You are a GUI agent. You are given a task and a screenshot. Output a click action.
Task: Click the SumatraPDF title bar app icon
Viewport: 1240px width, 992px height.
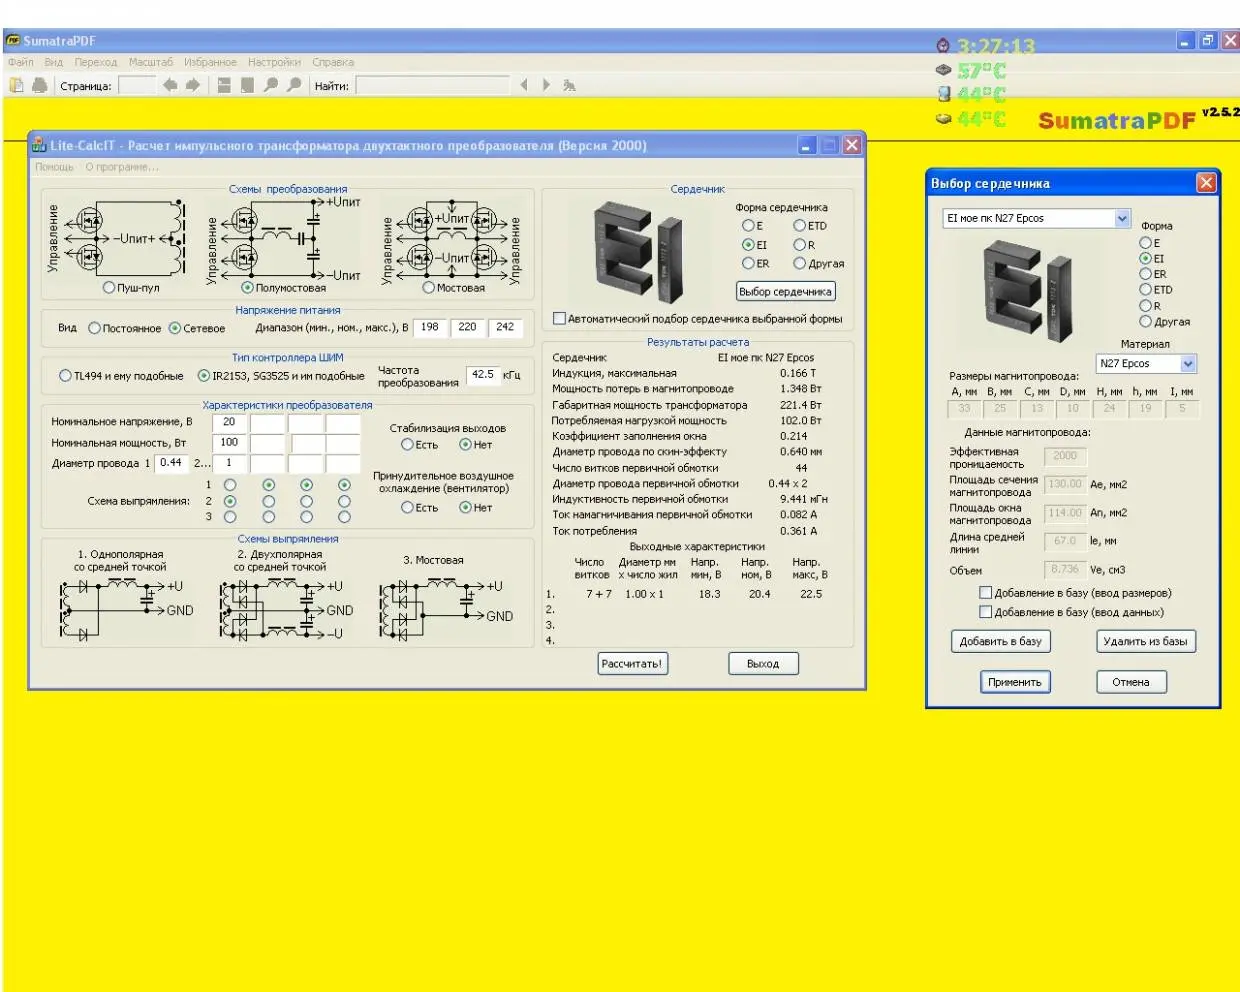tap(13, 41)
